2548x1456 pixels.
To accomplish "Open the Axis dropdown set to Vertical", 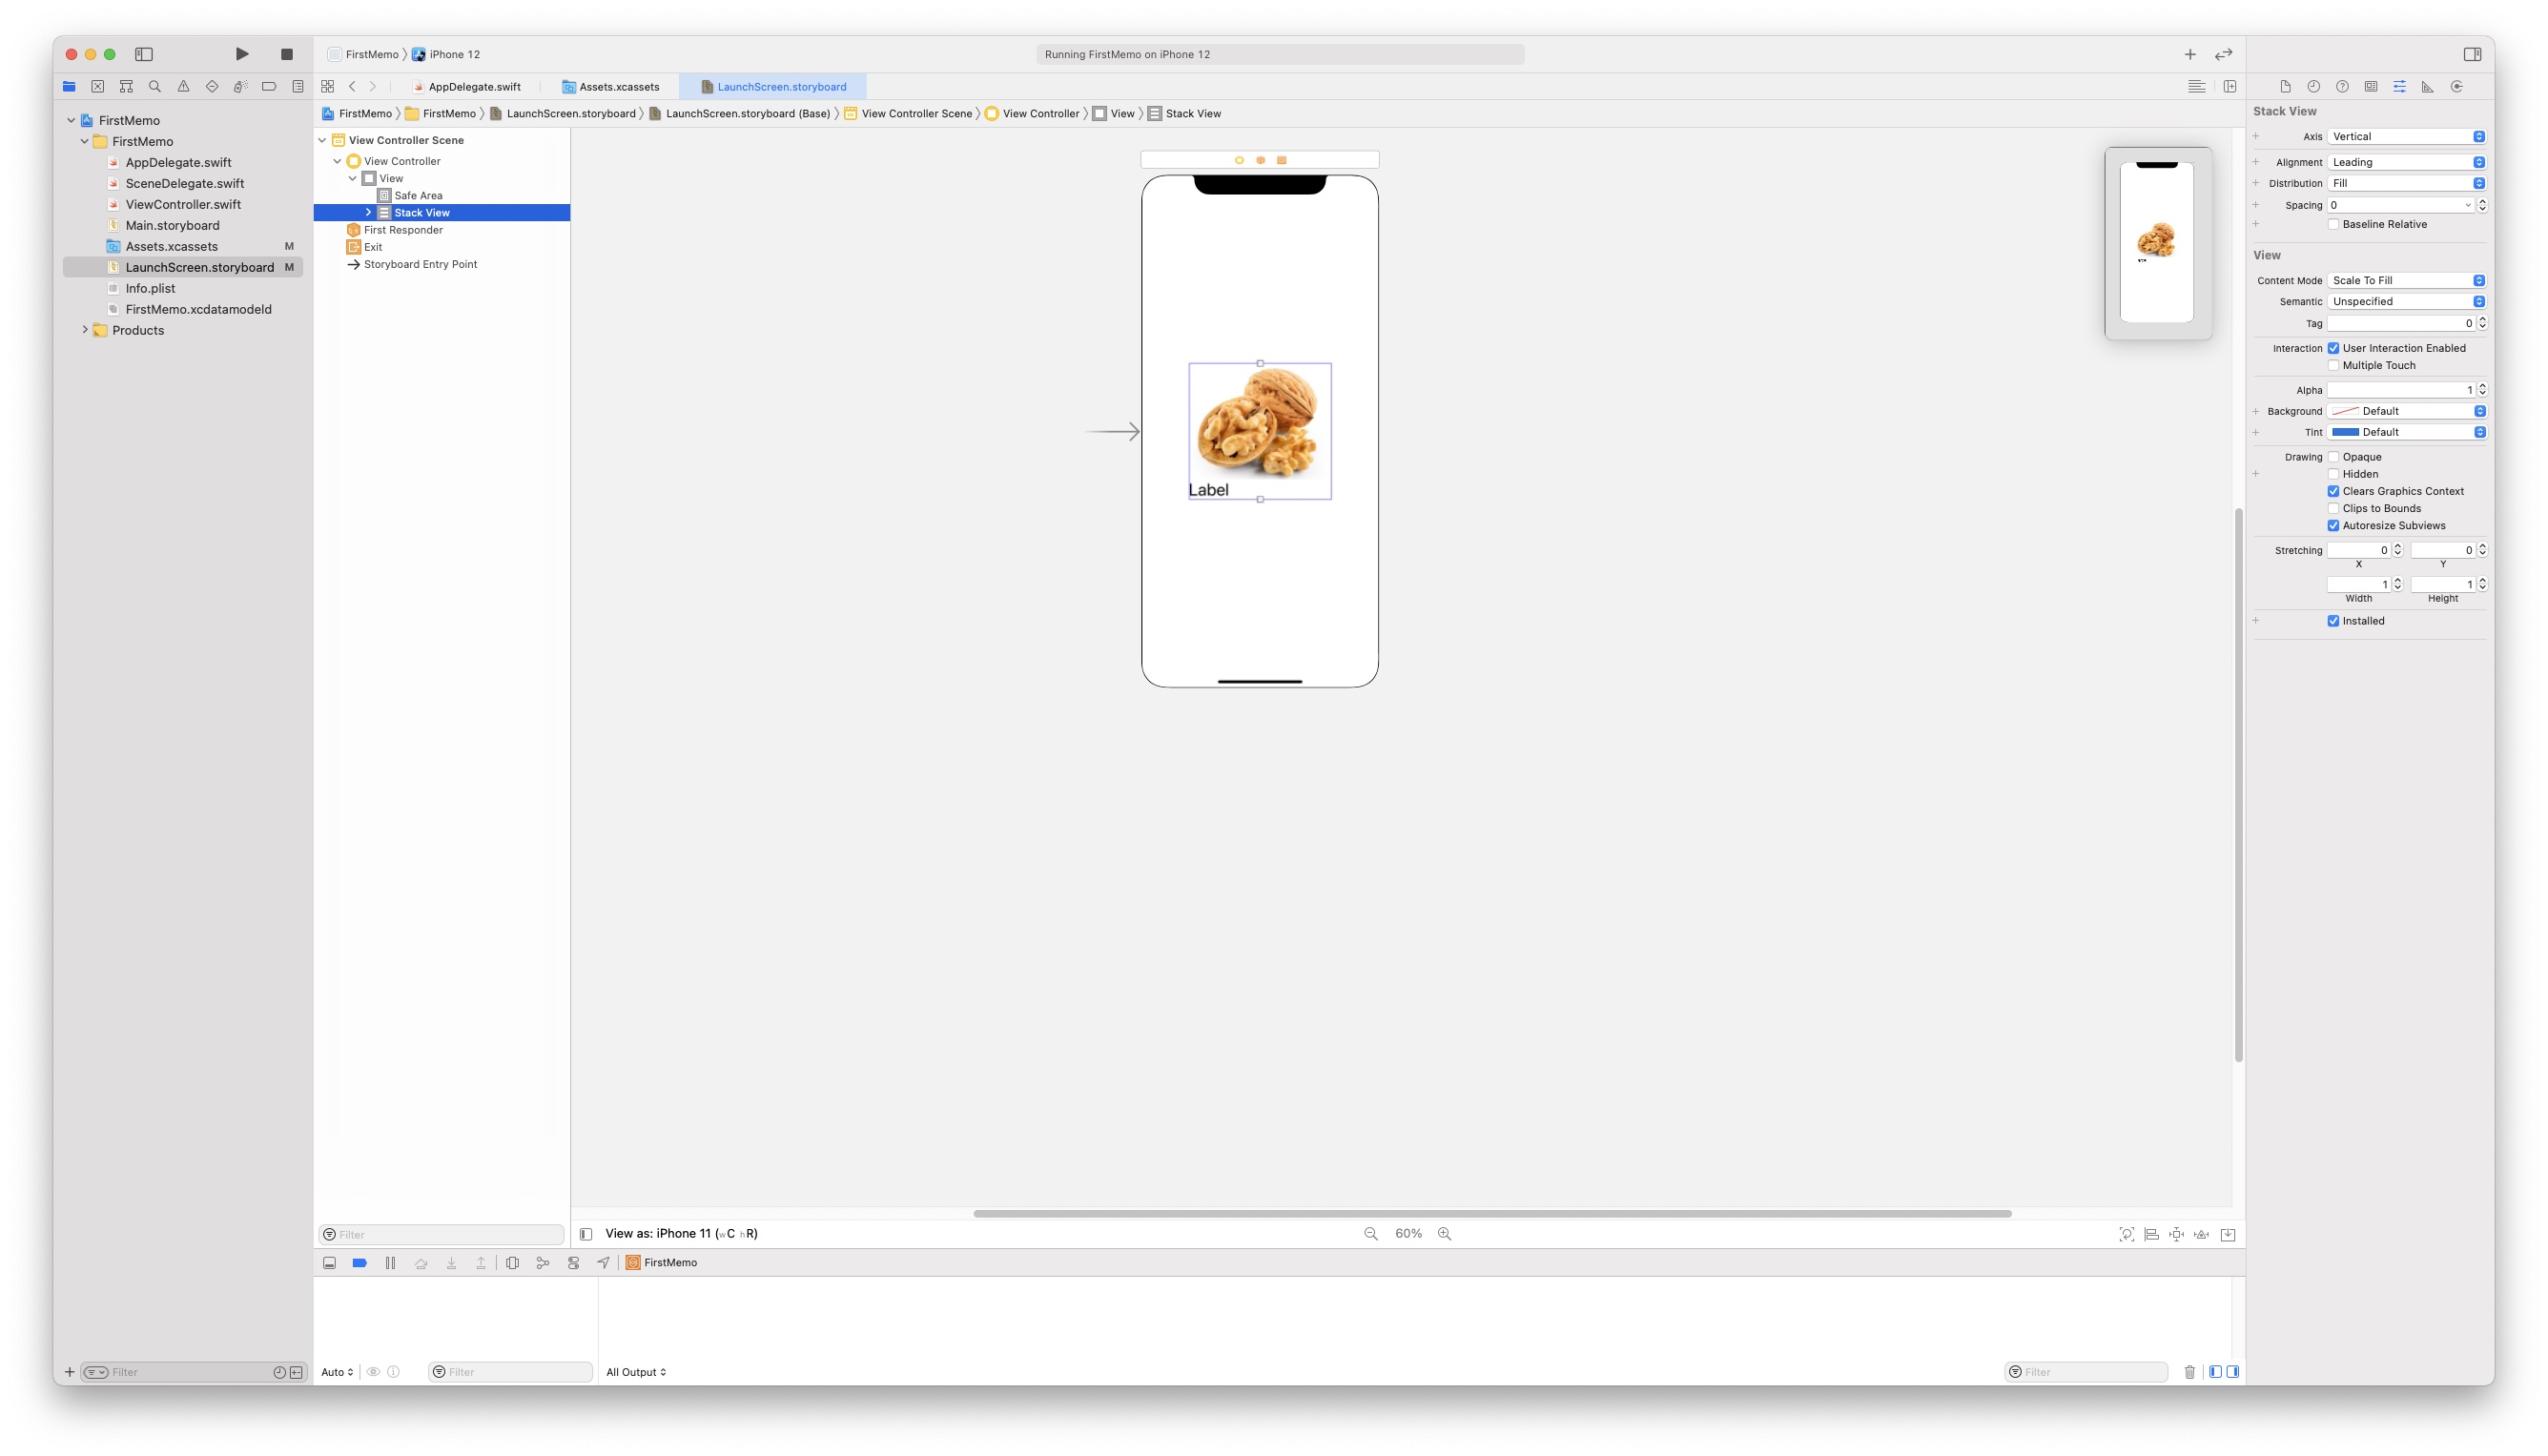I will pyautogui.click(x=2405, y=137).
